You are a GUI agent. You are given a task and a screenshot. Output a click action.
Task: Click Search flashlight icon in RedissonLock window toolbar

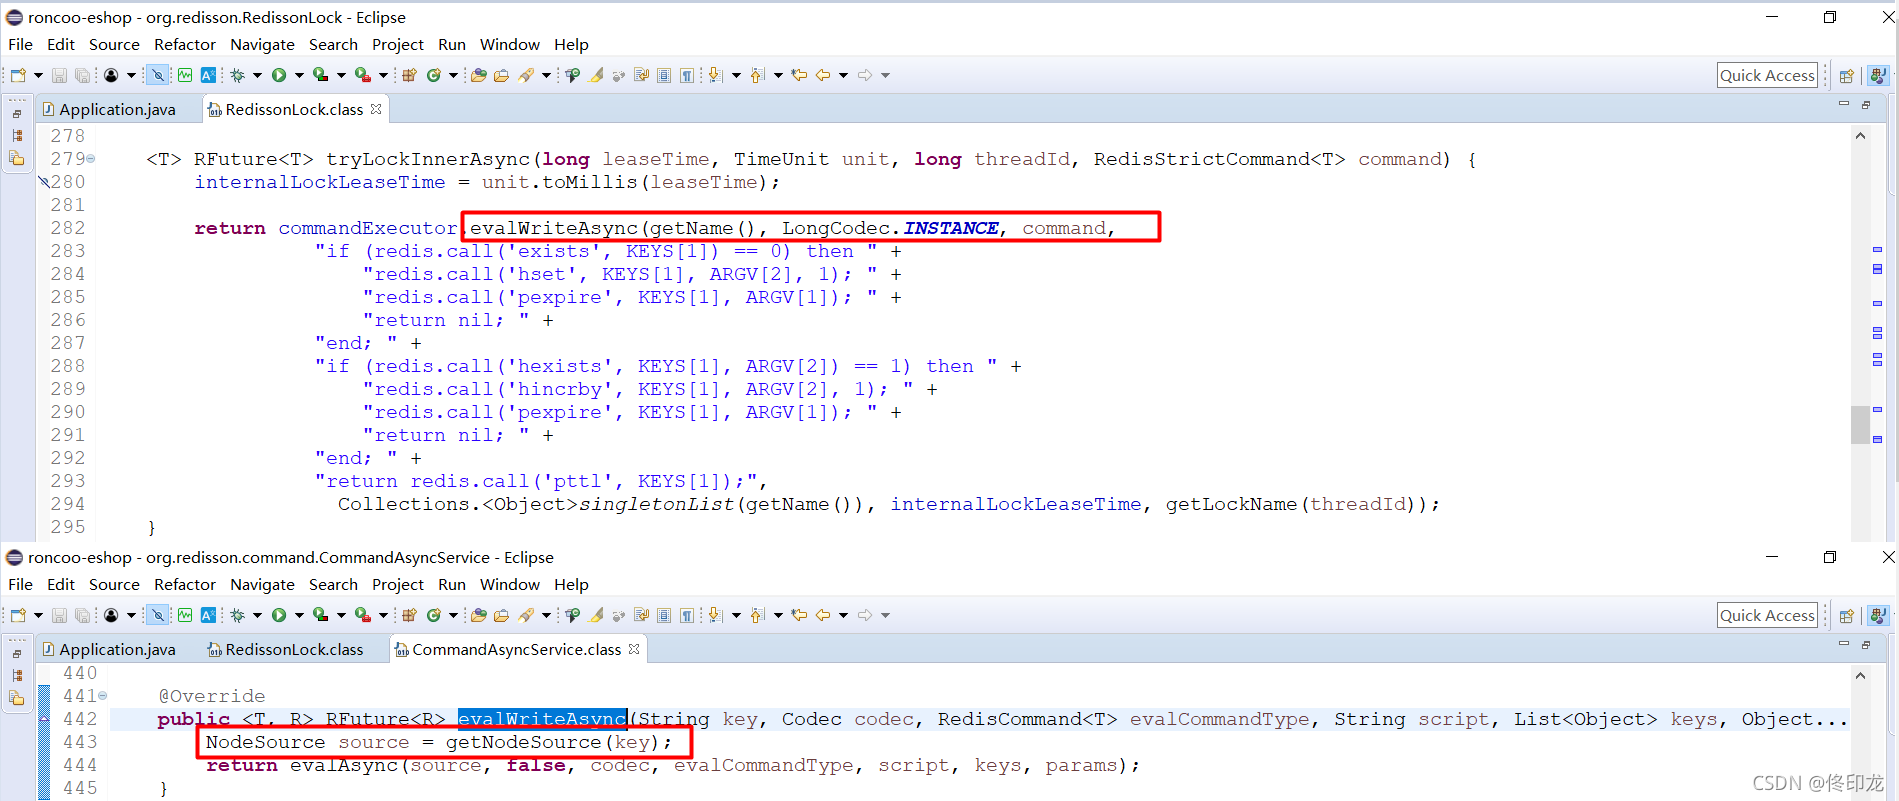(526, 75)
